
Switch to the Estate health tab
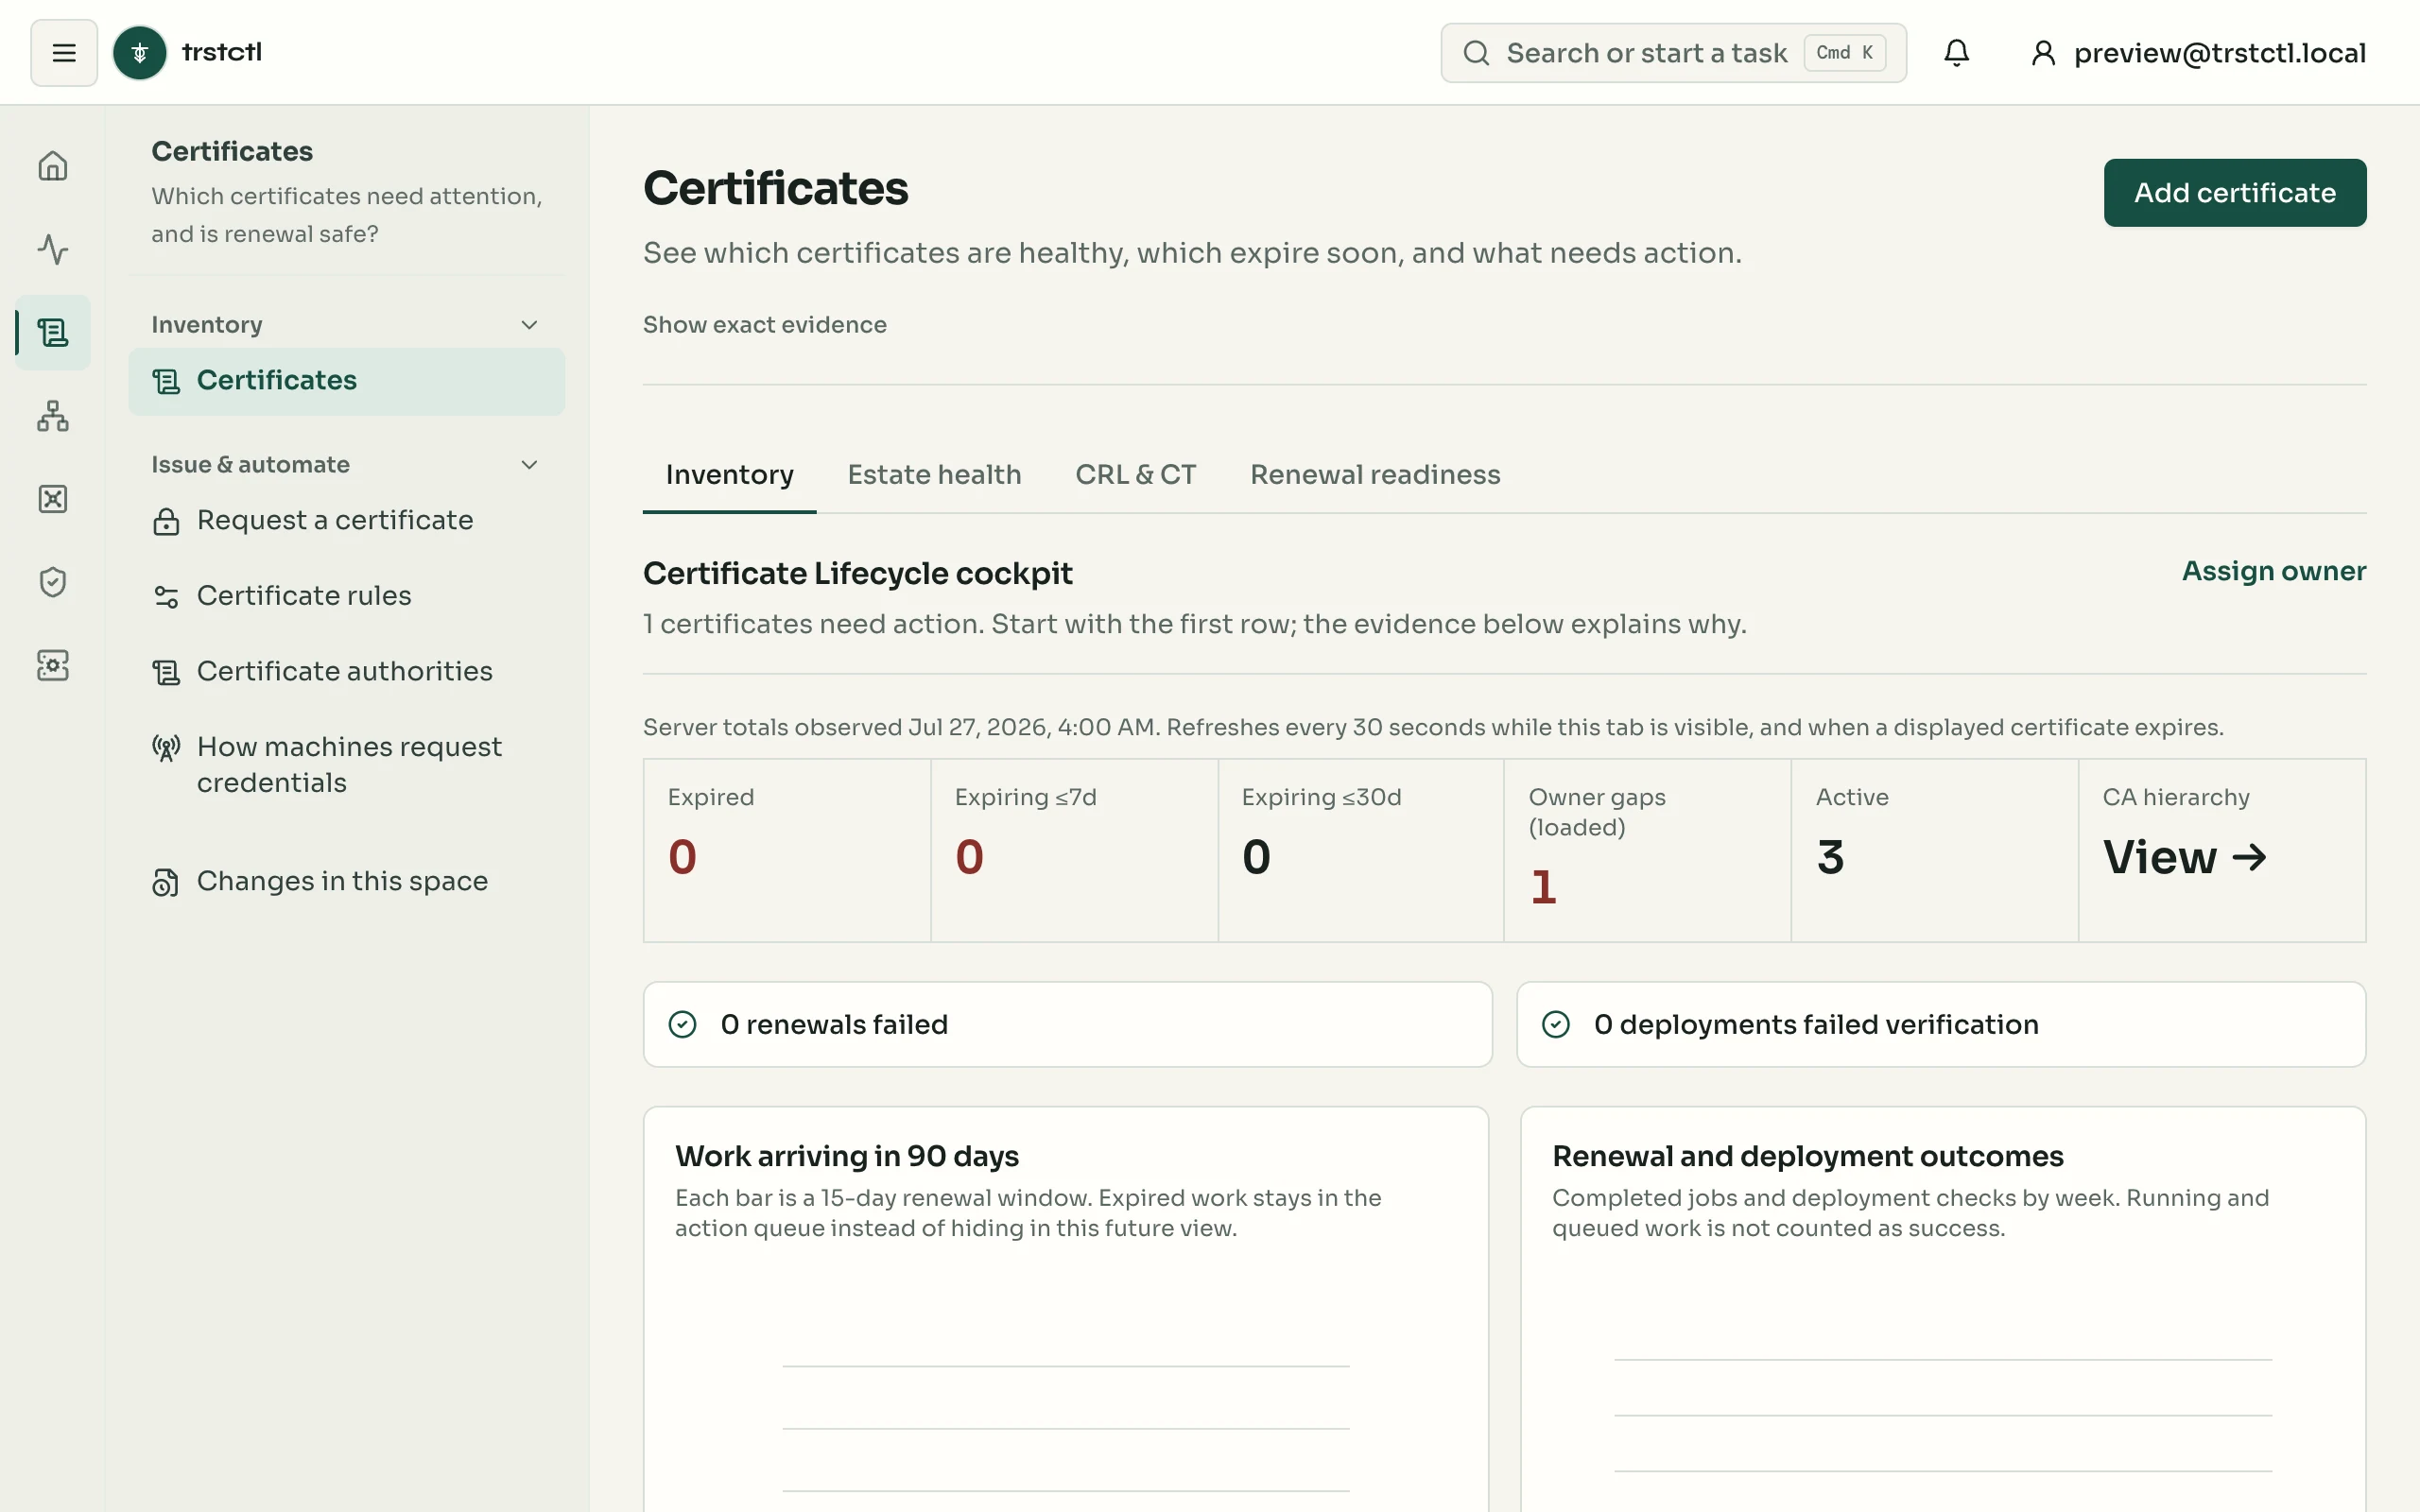934,474
